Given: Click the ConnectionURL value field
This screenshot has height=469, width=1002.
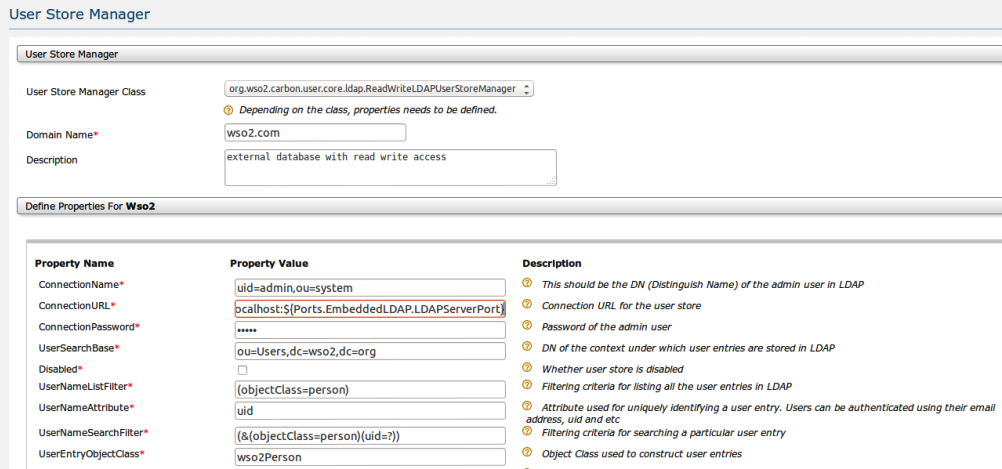Looking at the screenshot, I should (x=370, y=309).
